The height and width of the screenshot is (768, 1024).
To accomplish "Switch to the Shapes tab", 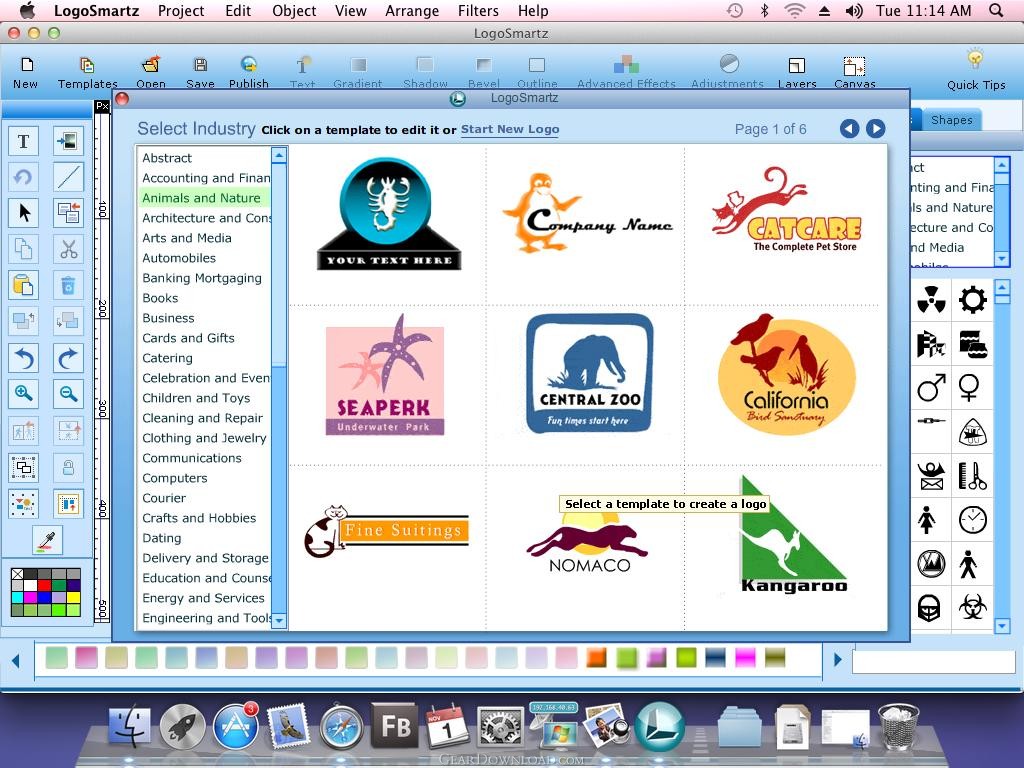I will point(951,120).
